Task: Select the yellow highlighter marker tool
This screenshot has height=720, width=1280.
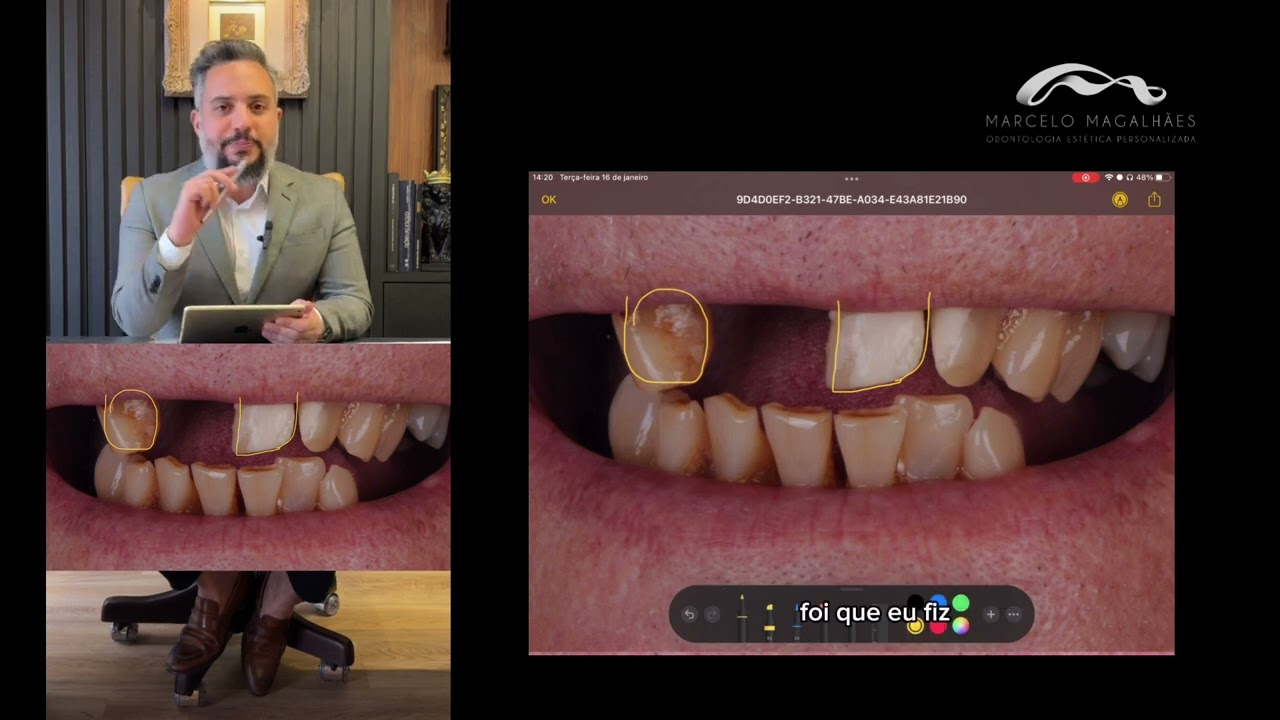Action: [769, 622]
